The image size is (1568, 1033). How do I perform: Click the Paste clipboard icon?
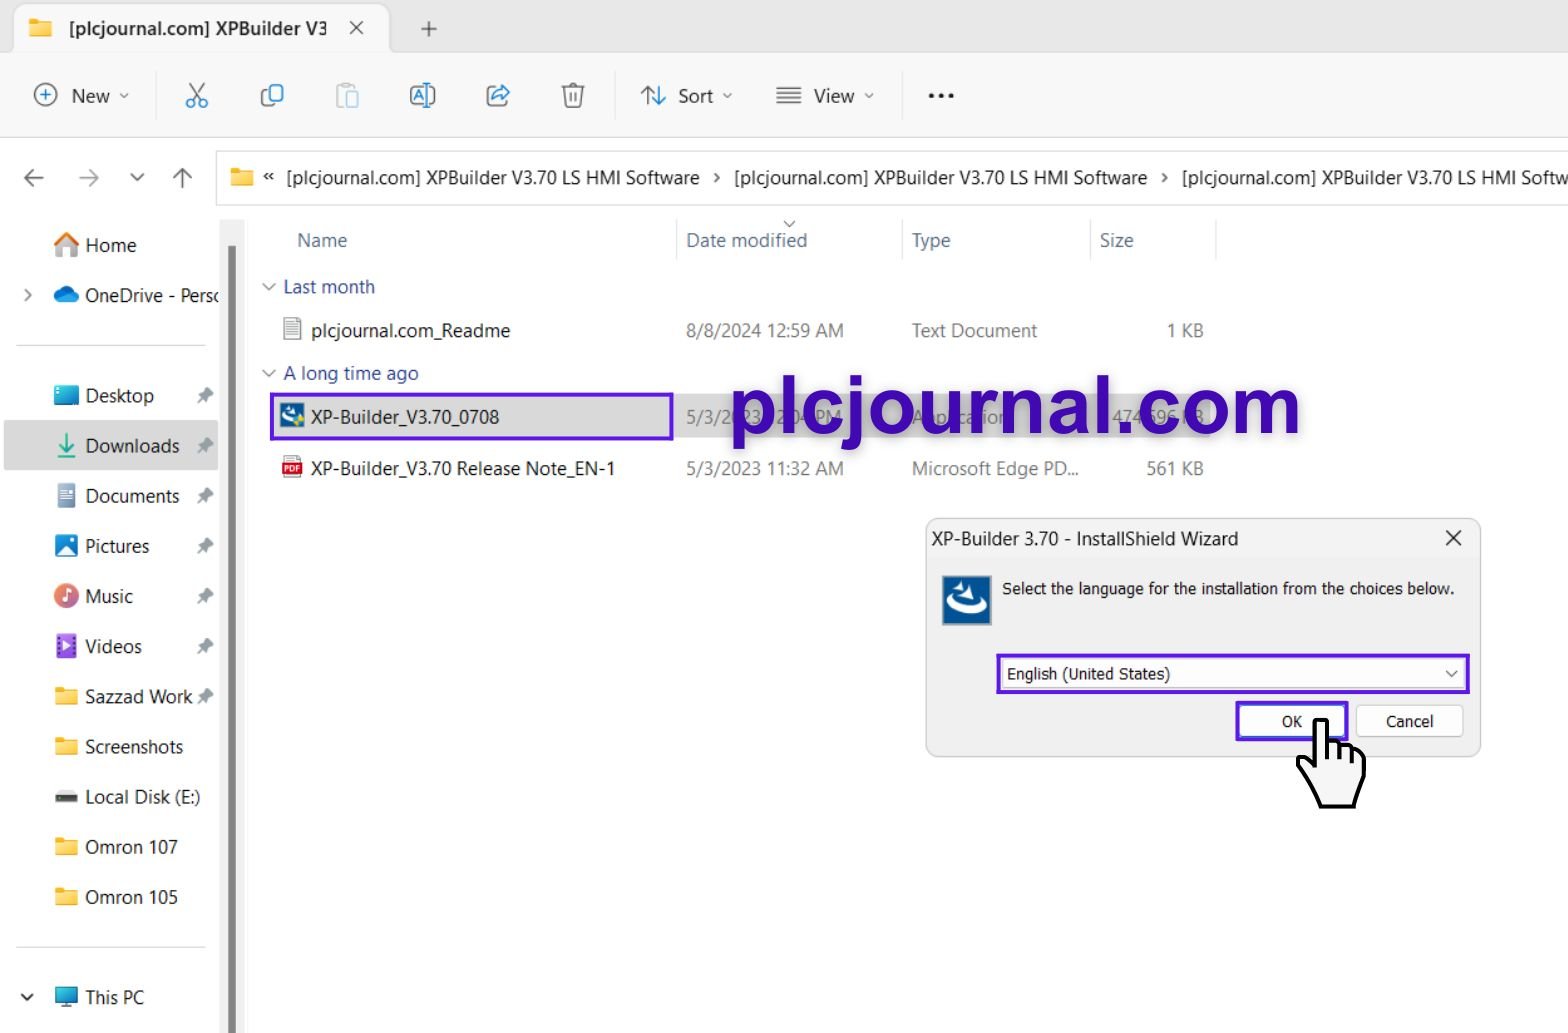pyautogui.click(x=347, y=96)
